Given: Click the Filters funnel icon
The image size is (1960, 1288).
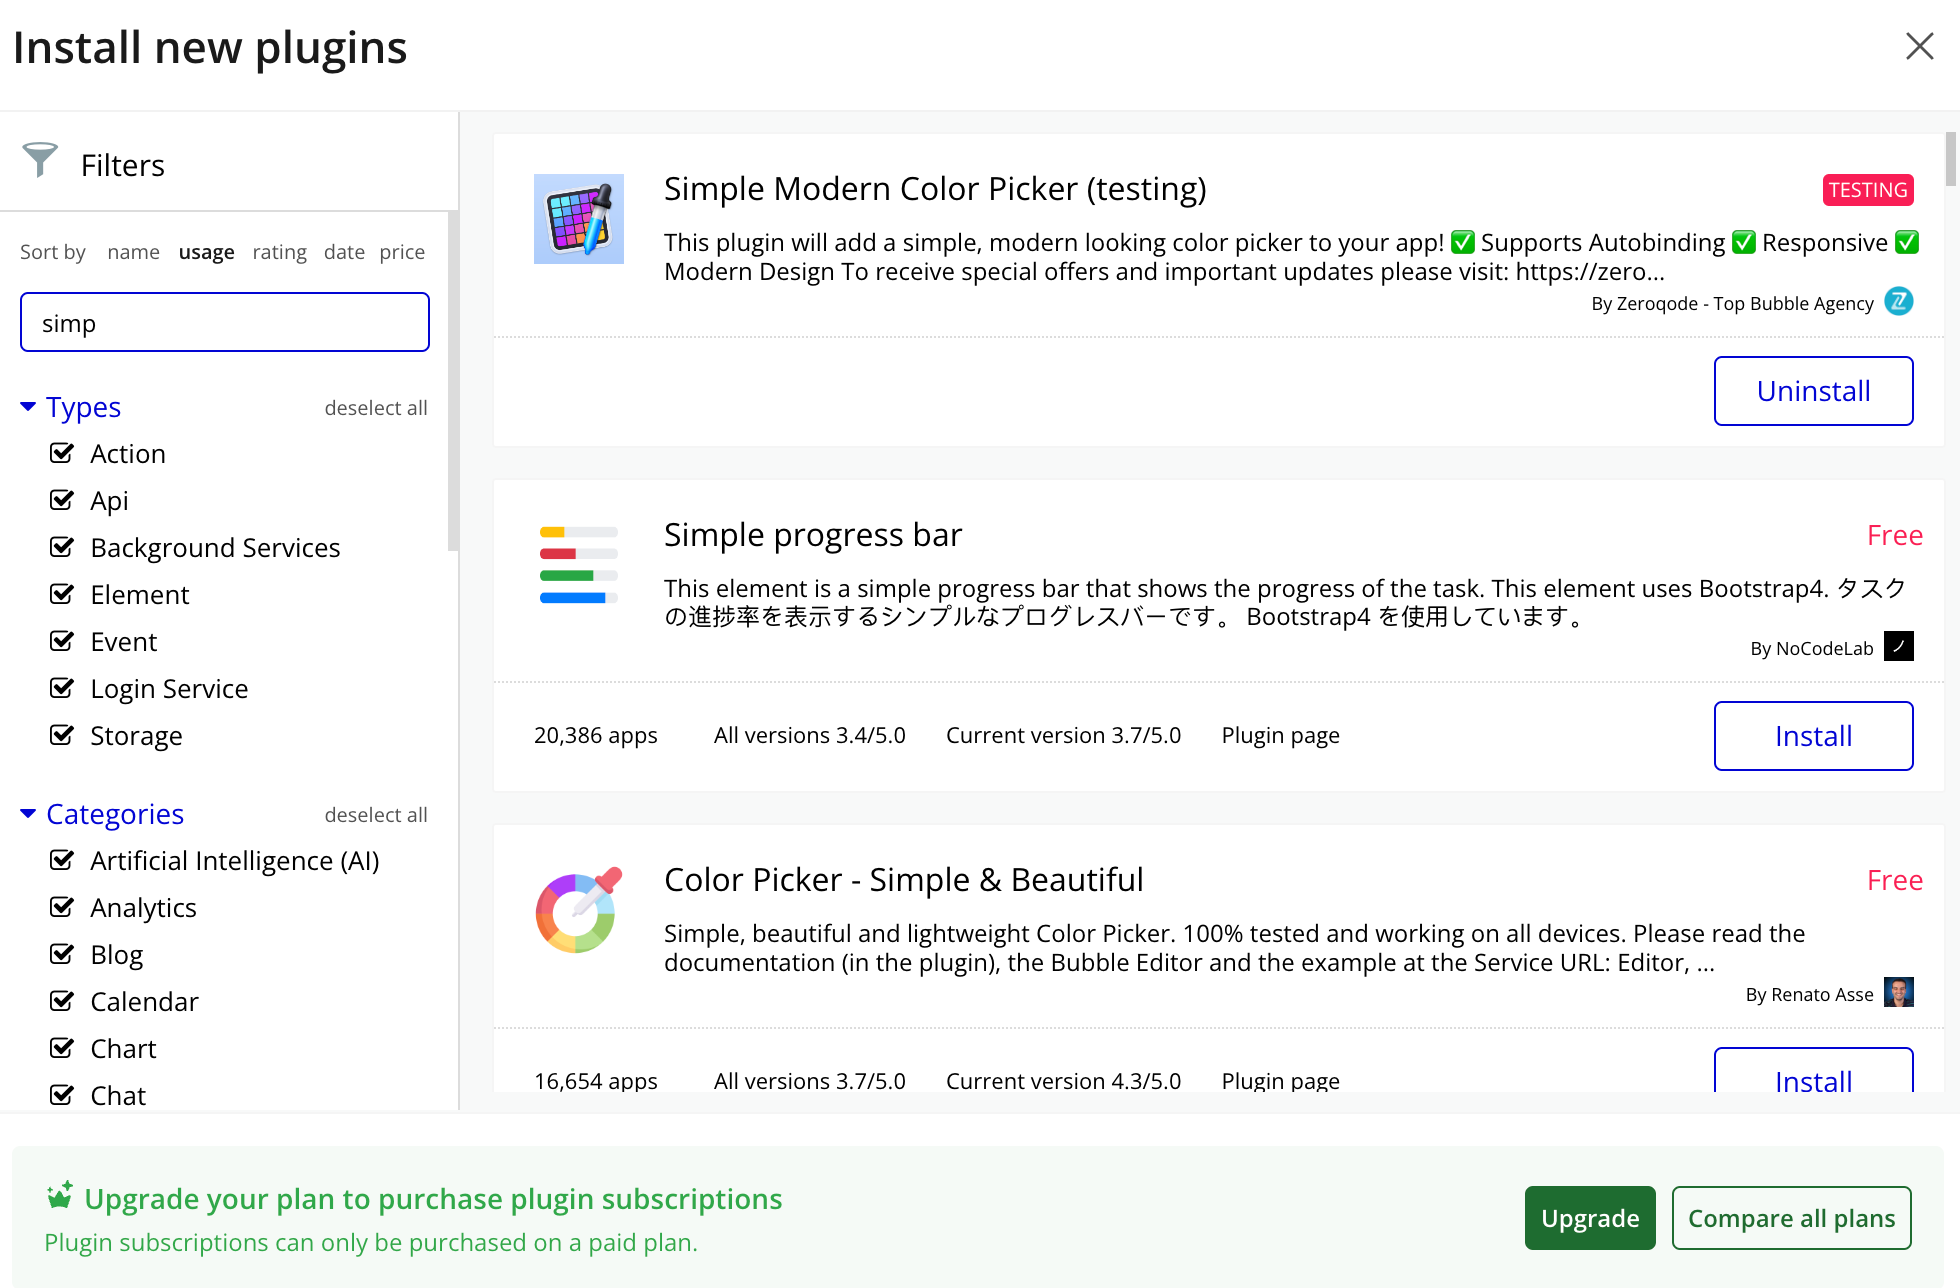Looking at the screenshot, I should coord(40,159).
